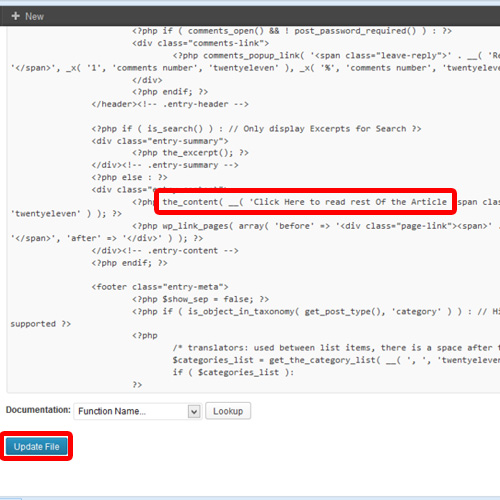Image resolution: width=500 pixels, height=500 pixels.
Task: Click the comments_open() condition line
Action: coord(292,31)
